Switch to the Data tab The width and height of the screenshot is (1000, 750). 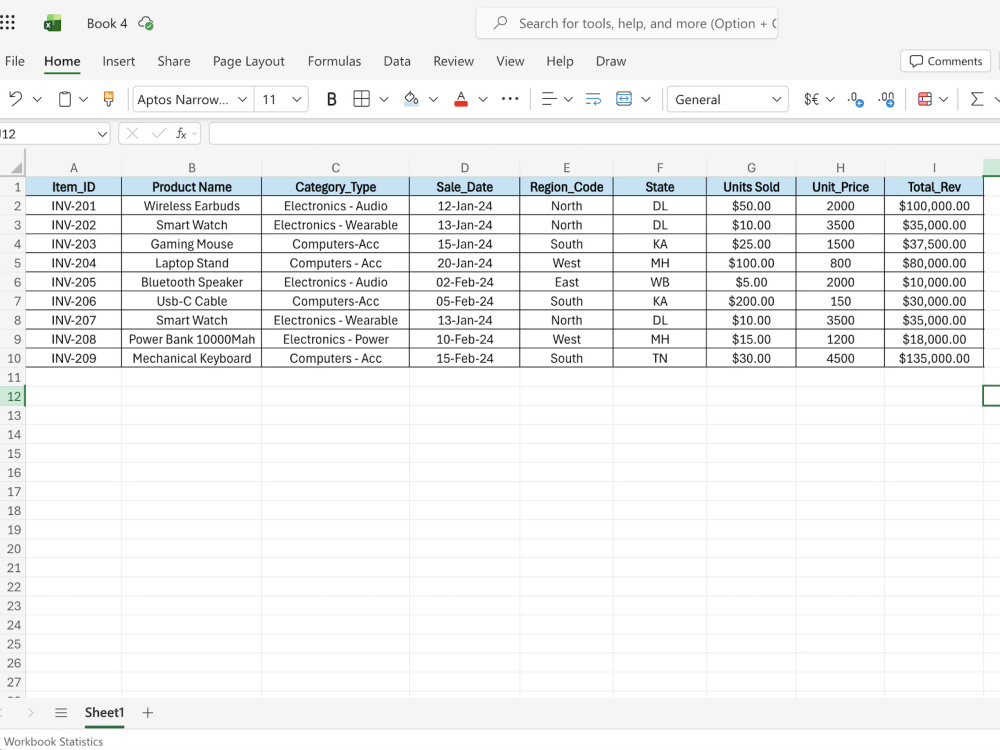[x=397, y=61]
